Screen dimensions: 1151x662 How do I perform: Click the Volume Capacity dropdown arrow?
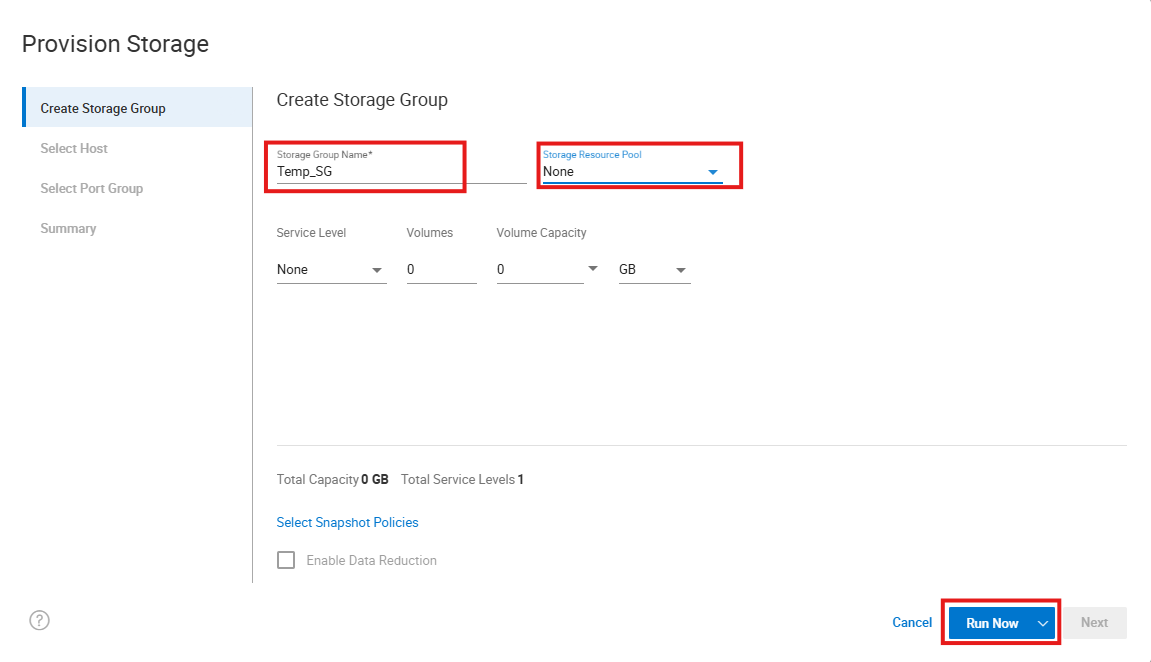[593, 269]
